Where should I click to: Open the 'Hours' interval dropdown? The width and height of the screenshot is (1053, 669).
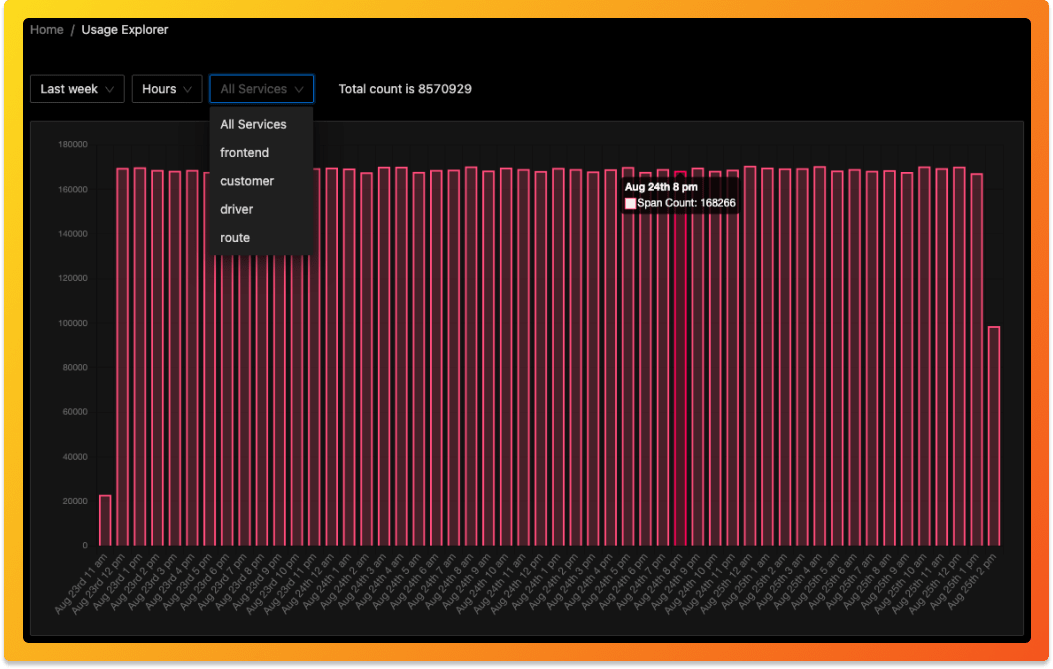[x=167, y=89]
